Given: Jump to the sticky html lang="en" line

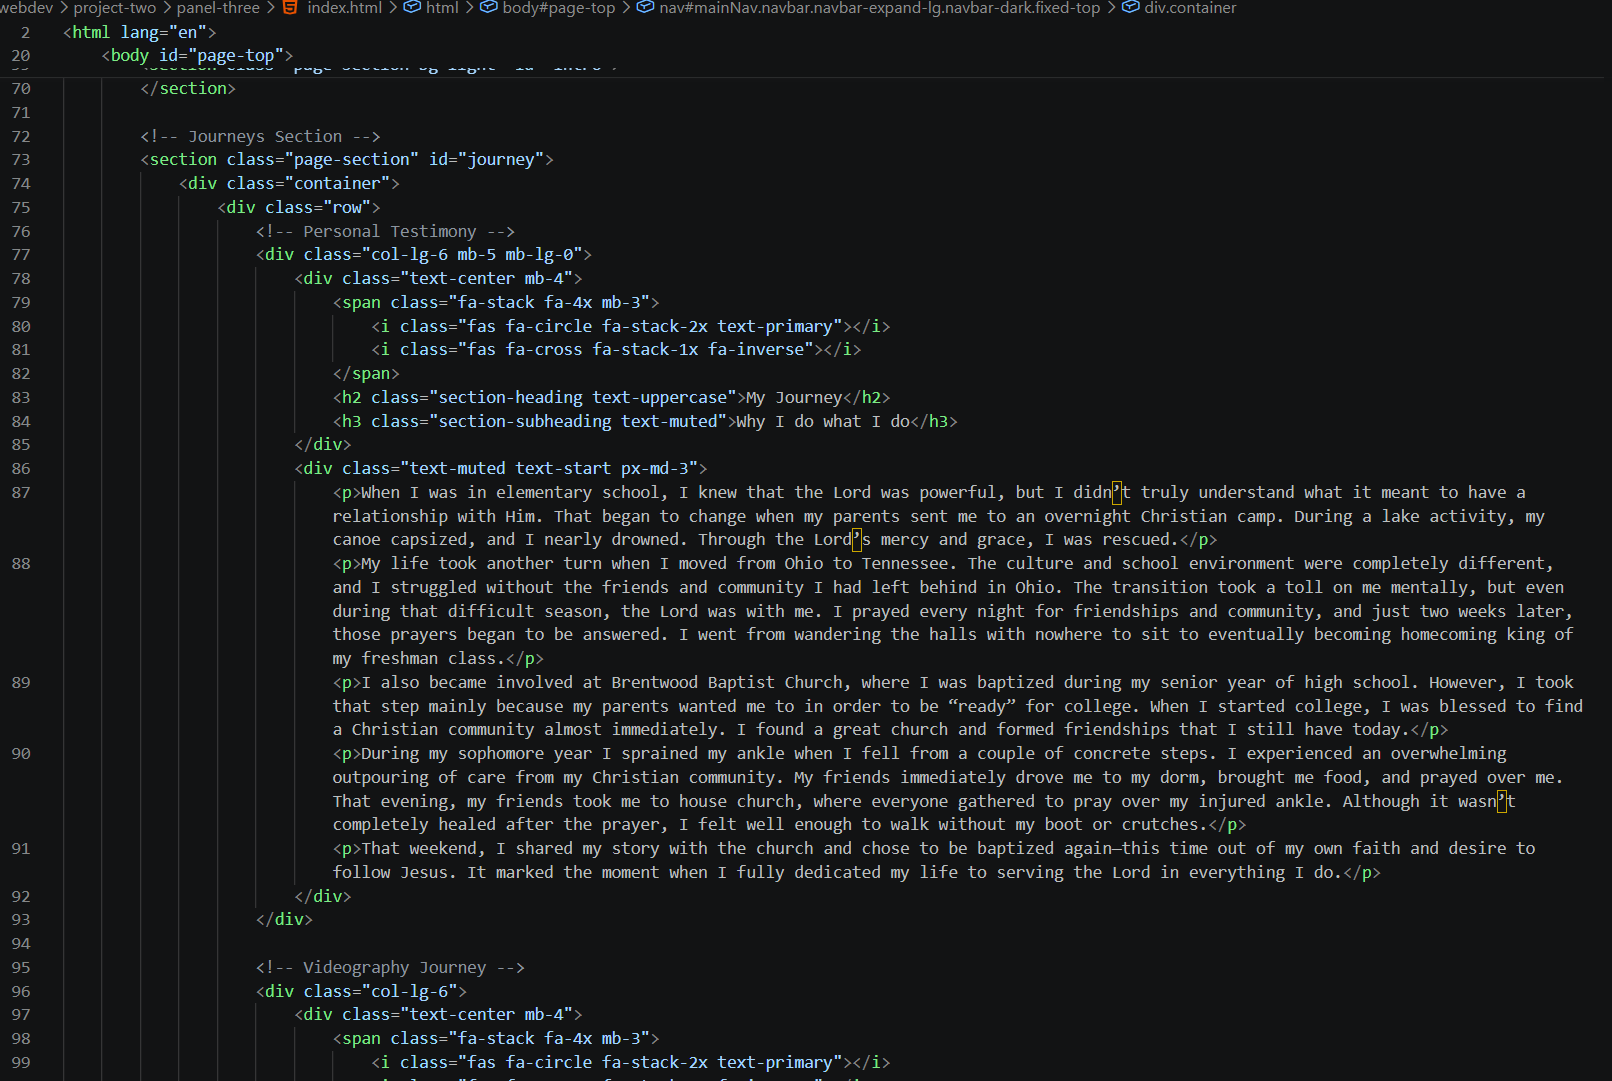Looking at the screenshot, I should pos(140,32).
